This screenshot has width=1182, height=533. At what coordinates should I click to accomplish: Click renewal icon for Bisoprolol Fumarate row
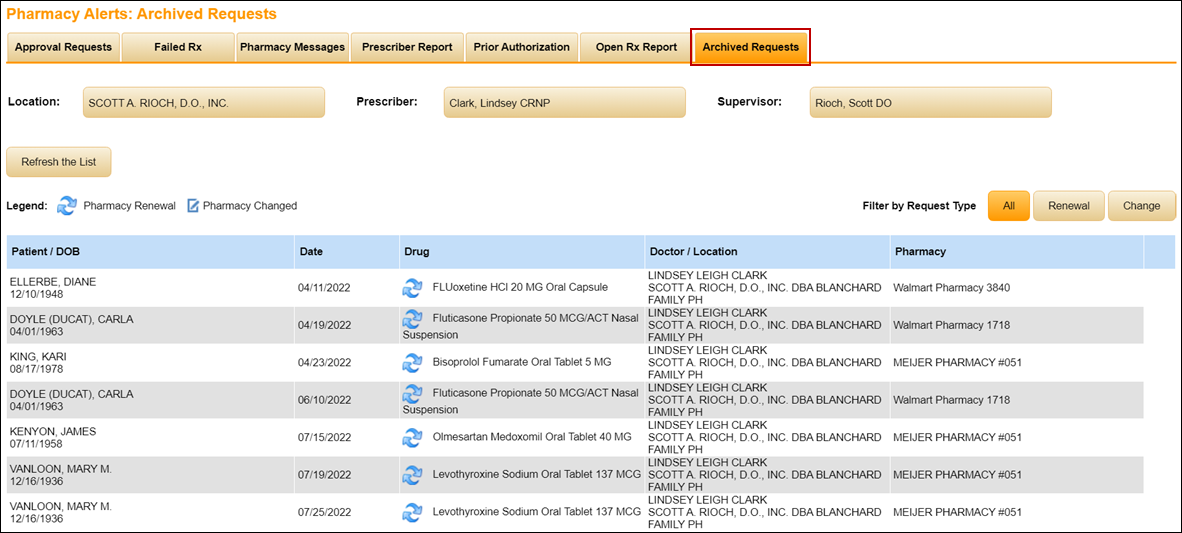pos(412,362)
